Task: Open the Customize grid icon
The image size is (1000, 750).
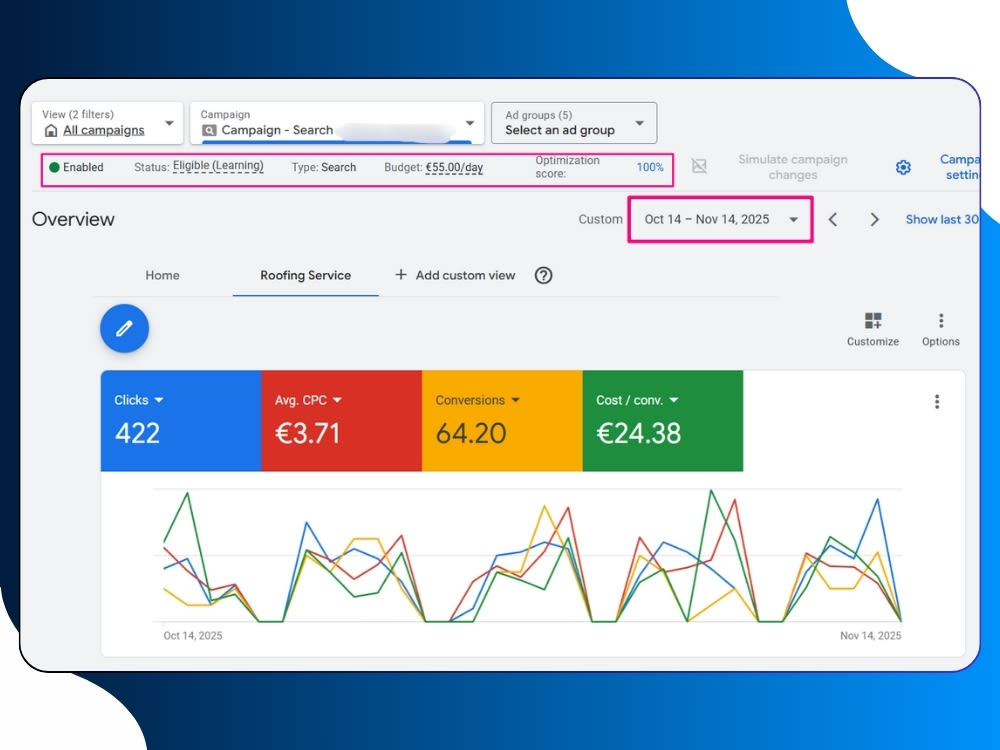Action: click(x=872, y=320)
